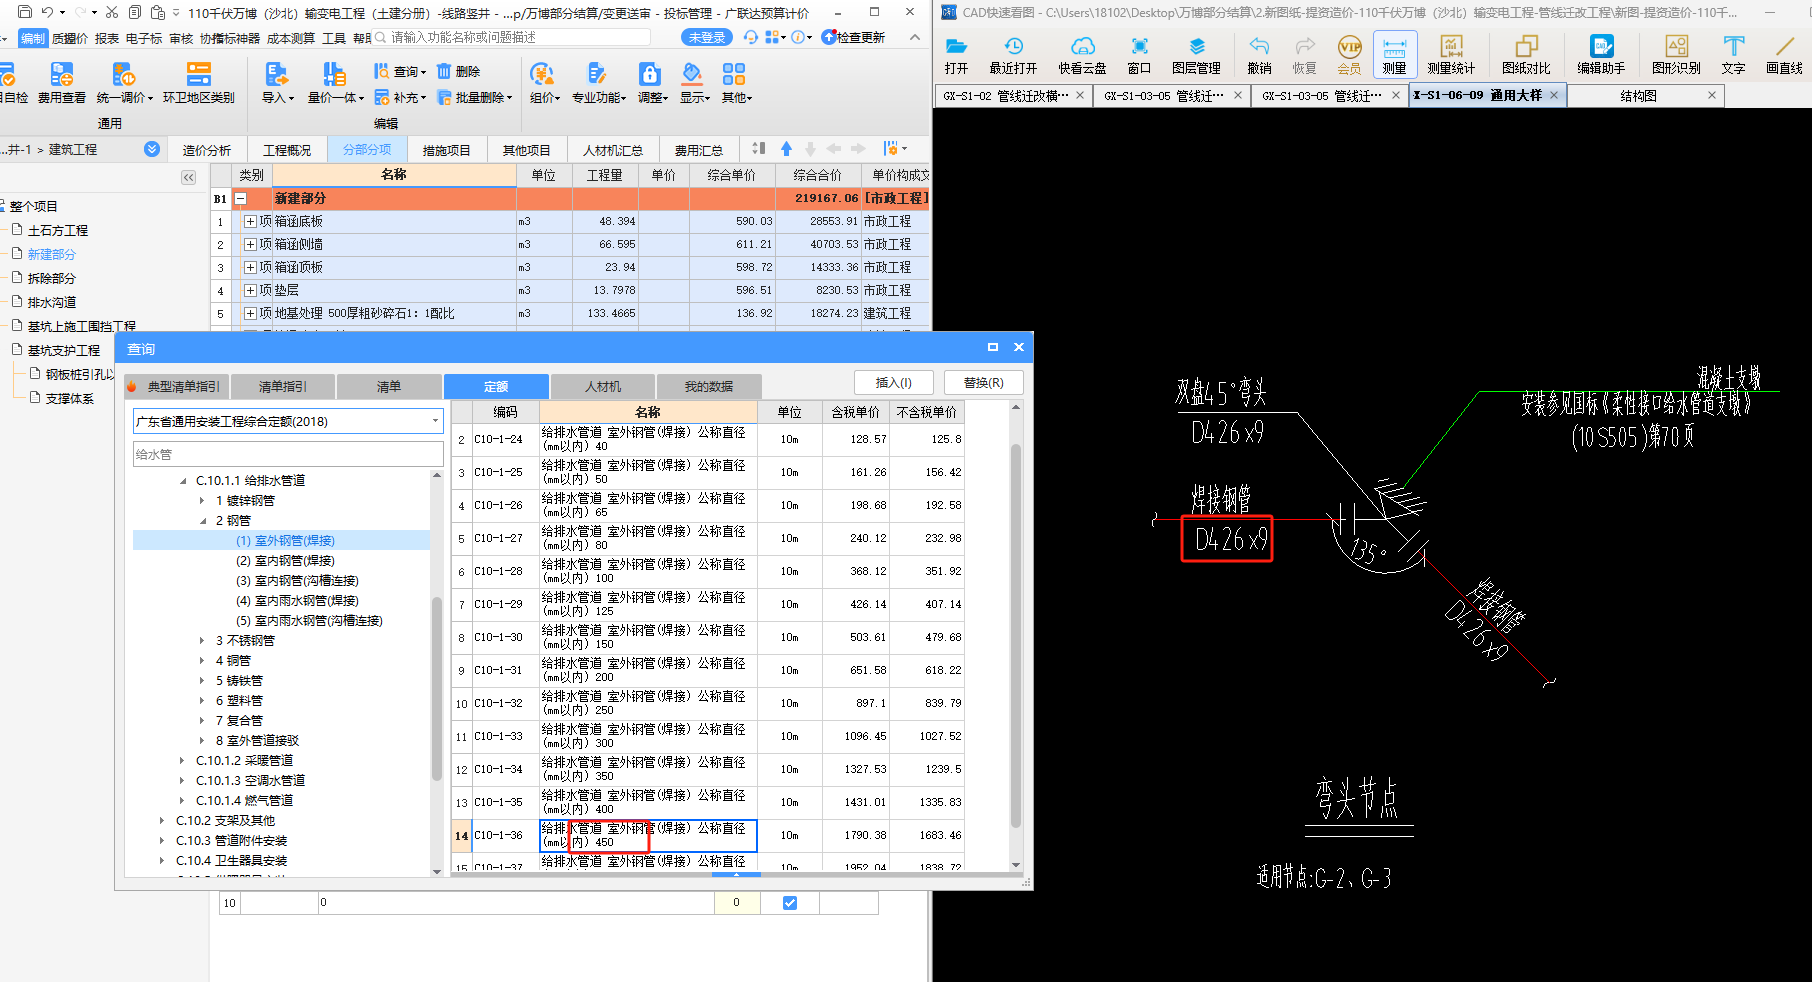Click the save icon in title bar
Viewport: 1812px width, 982px height.
click(x=25, y=12)
